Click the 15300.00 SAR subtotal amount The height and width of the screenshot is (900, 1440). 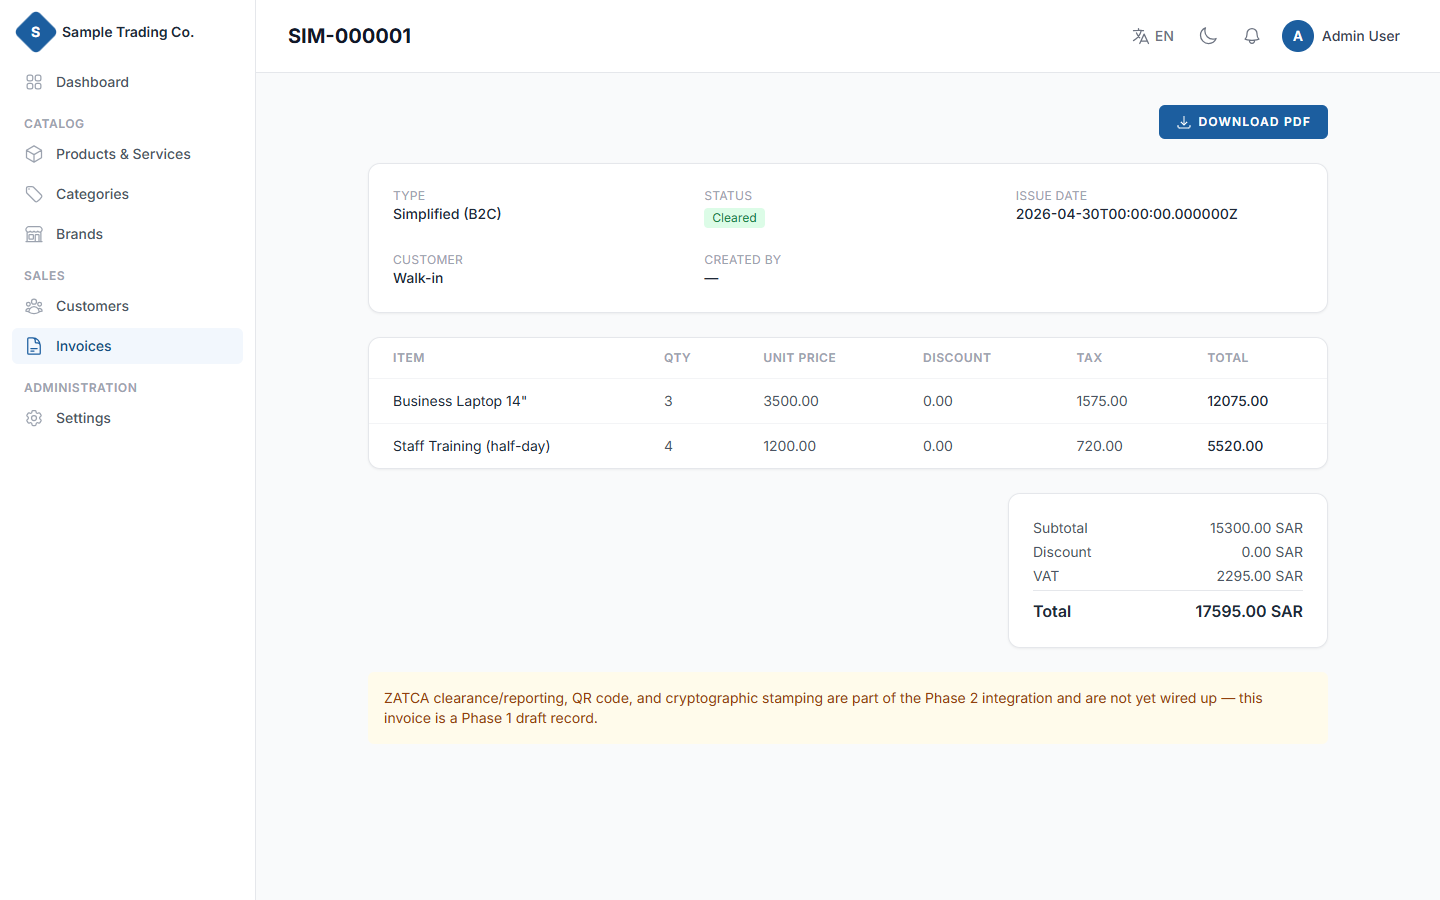[1256, 528]
